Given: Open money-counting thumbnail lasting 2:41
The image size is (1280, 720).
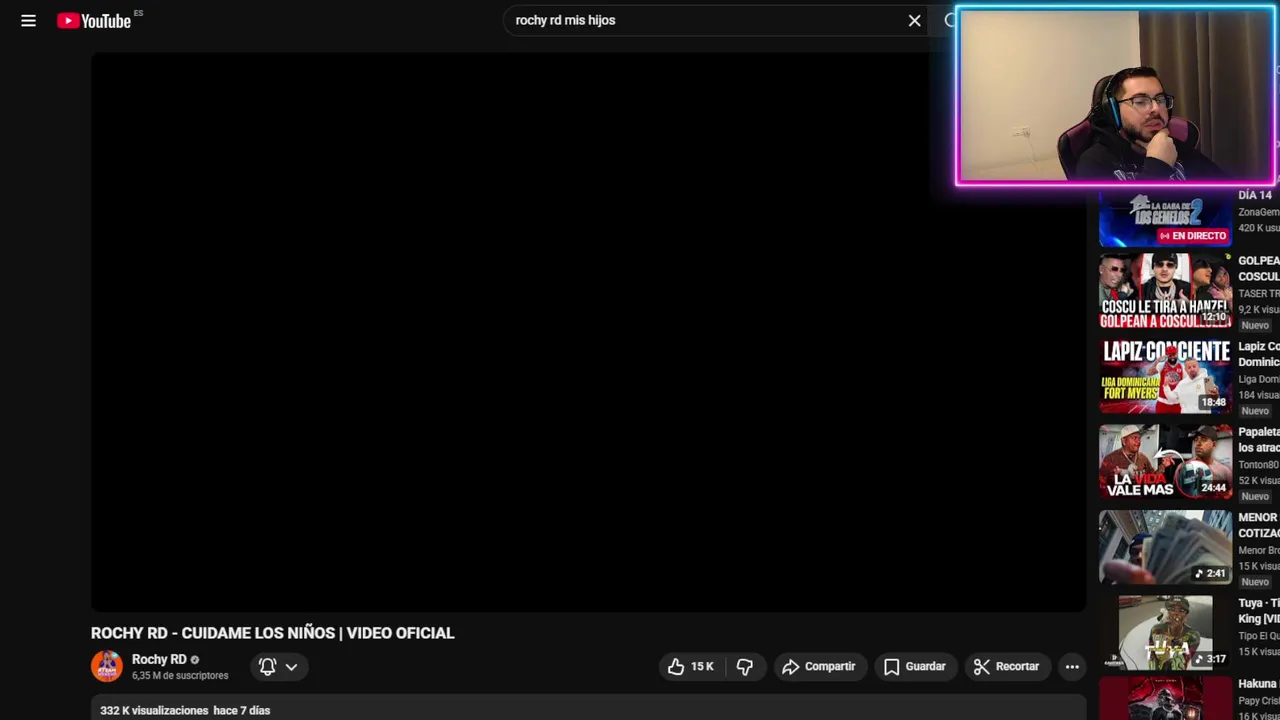Looking at the screenshot, I should [x=1166, y=548].
